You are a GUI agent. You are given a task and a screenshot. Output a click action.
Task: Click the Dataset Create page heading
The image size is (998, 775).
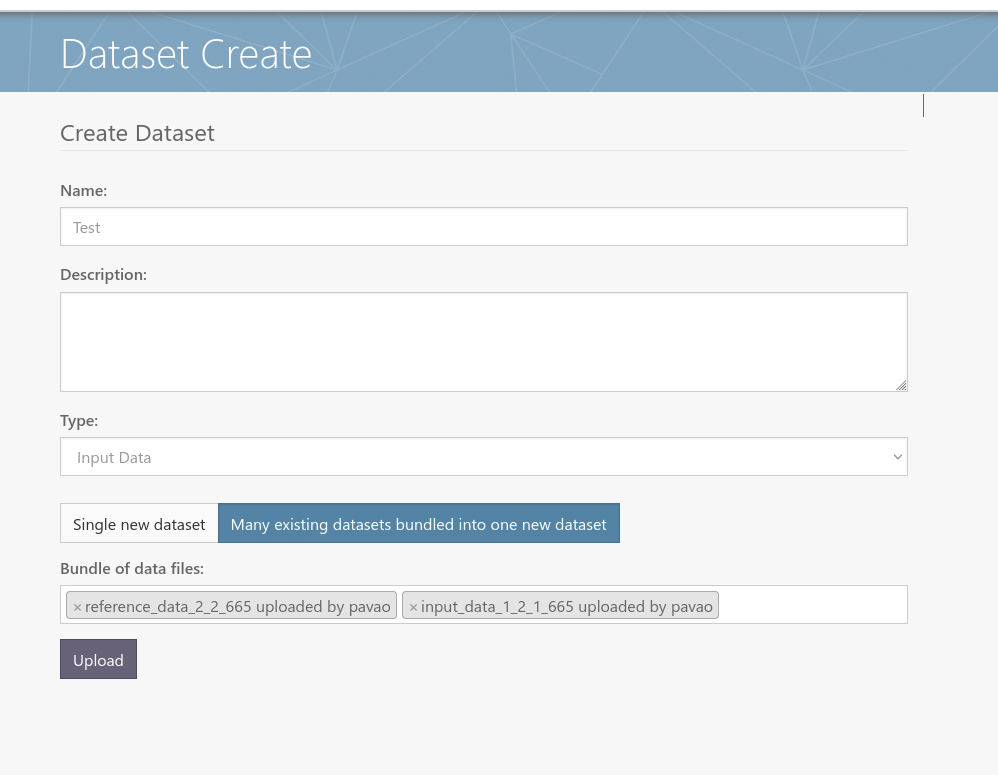[x=186, y=54]
